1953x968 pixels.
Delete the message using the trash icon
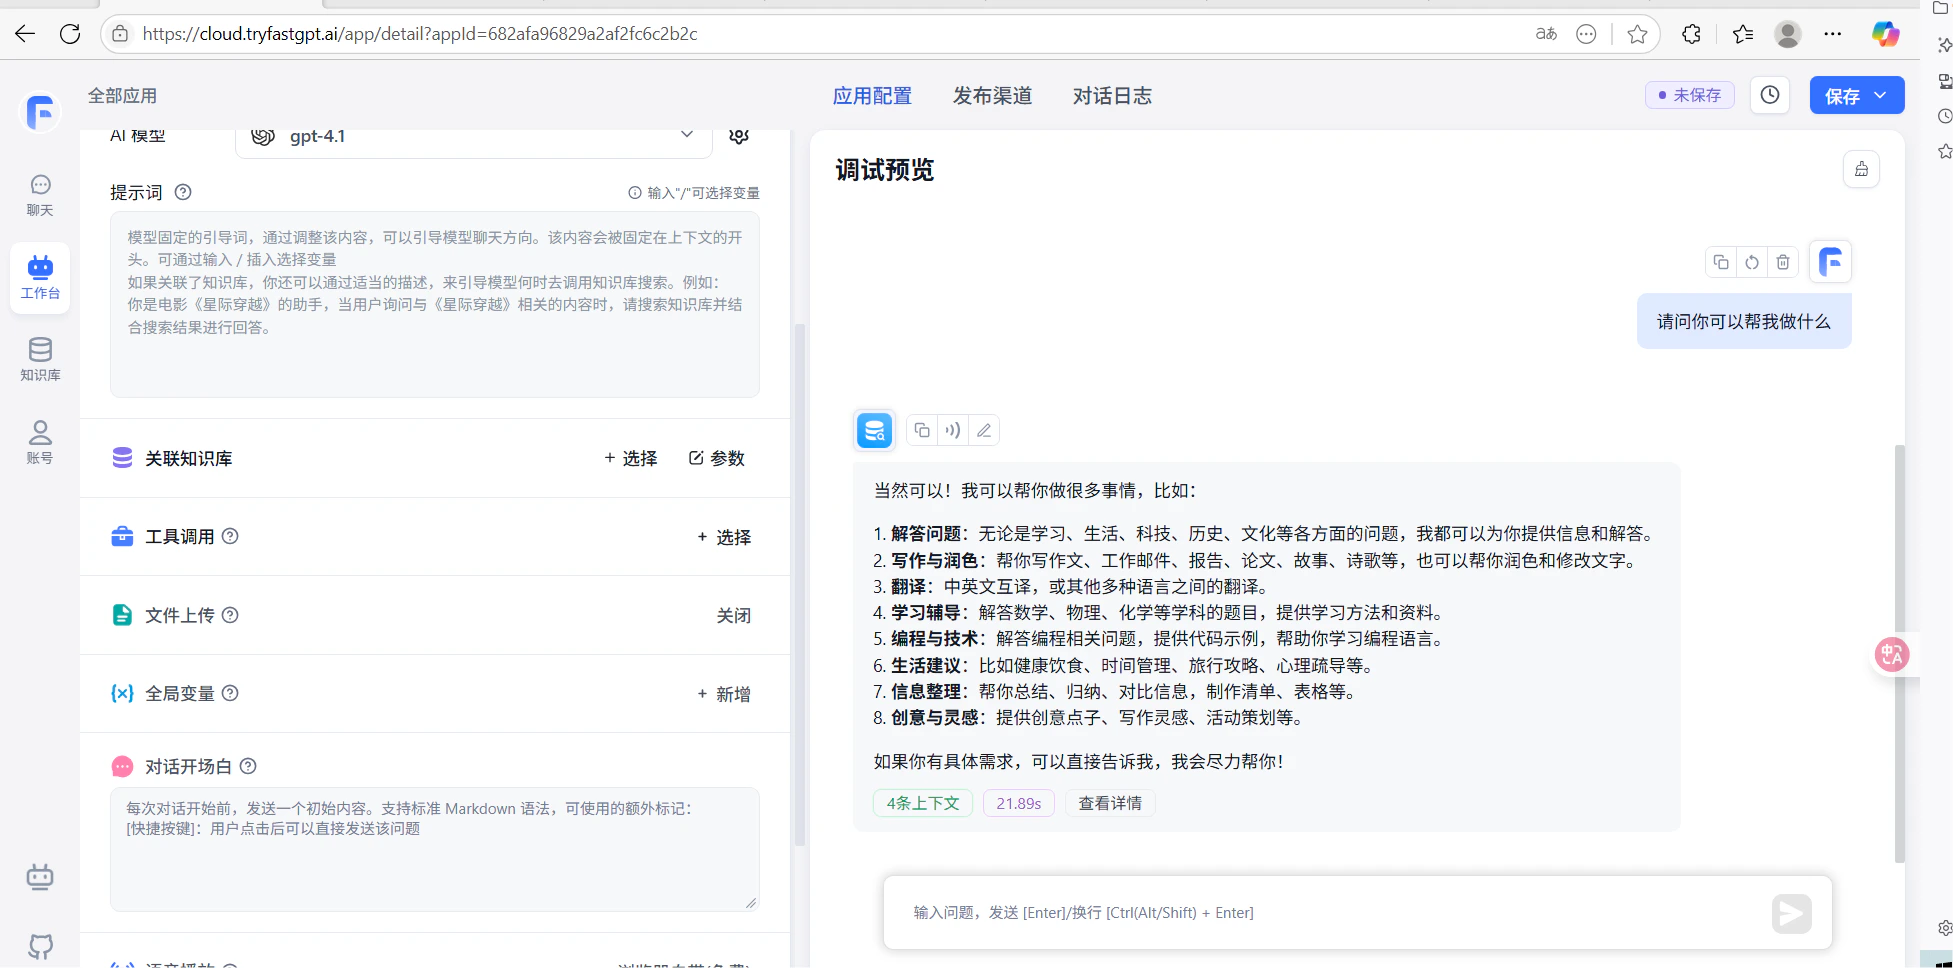1782,261
